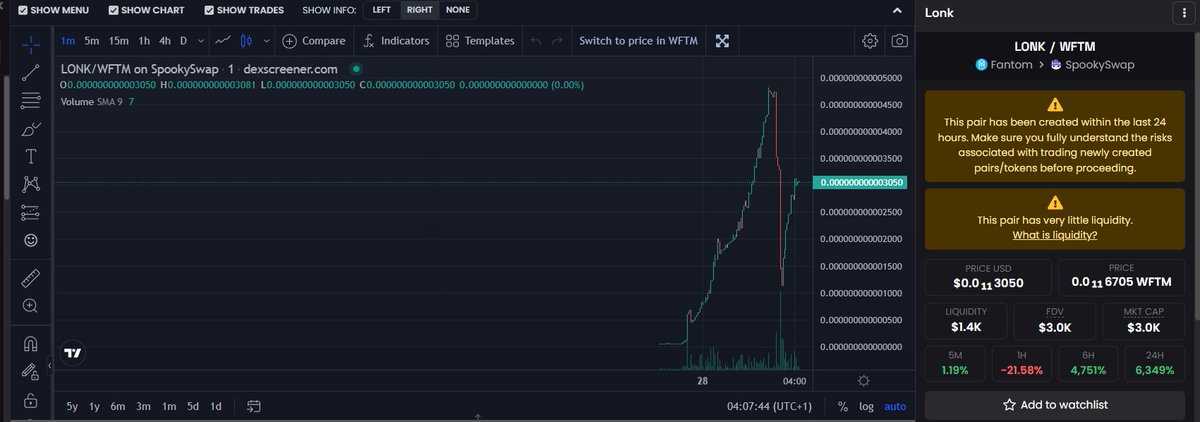
Task: Open the go to date calendar icon
Action: pos(253,406)
